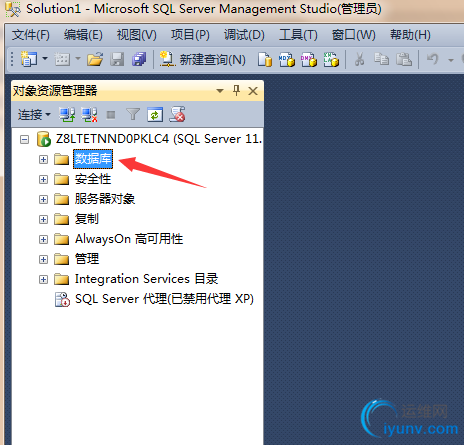Click the New Project toolbar icon
Screen dimensions: 464x445
click(x=29, y=59)
